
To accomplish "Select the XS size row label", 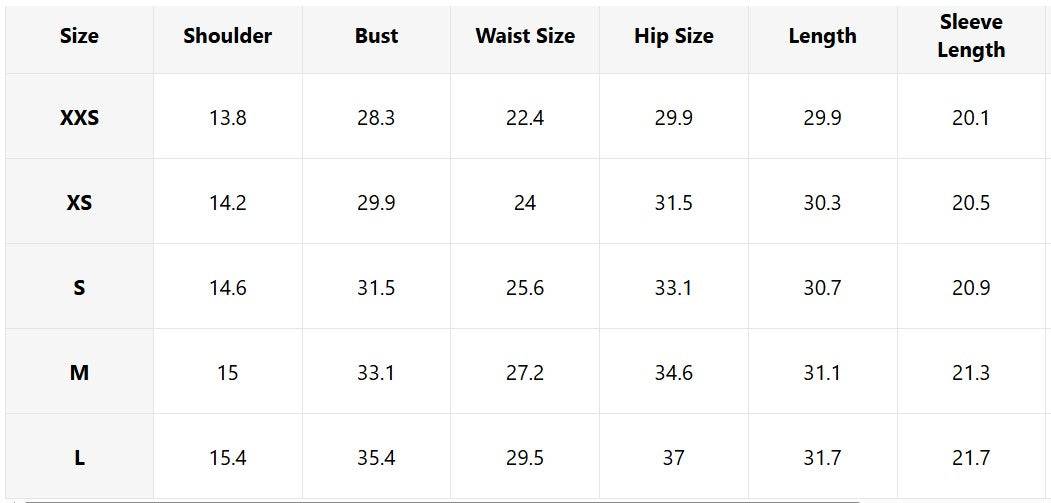I will click(79, 203).
